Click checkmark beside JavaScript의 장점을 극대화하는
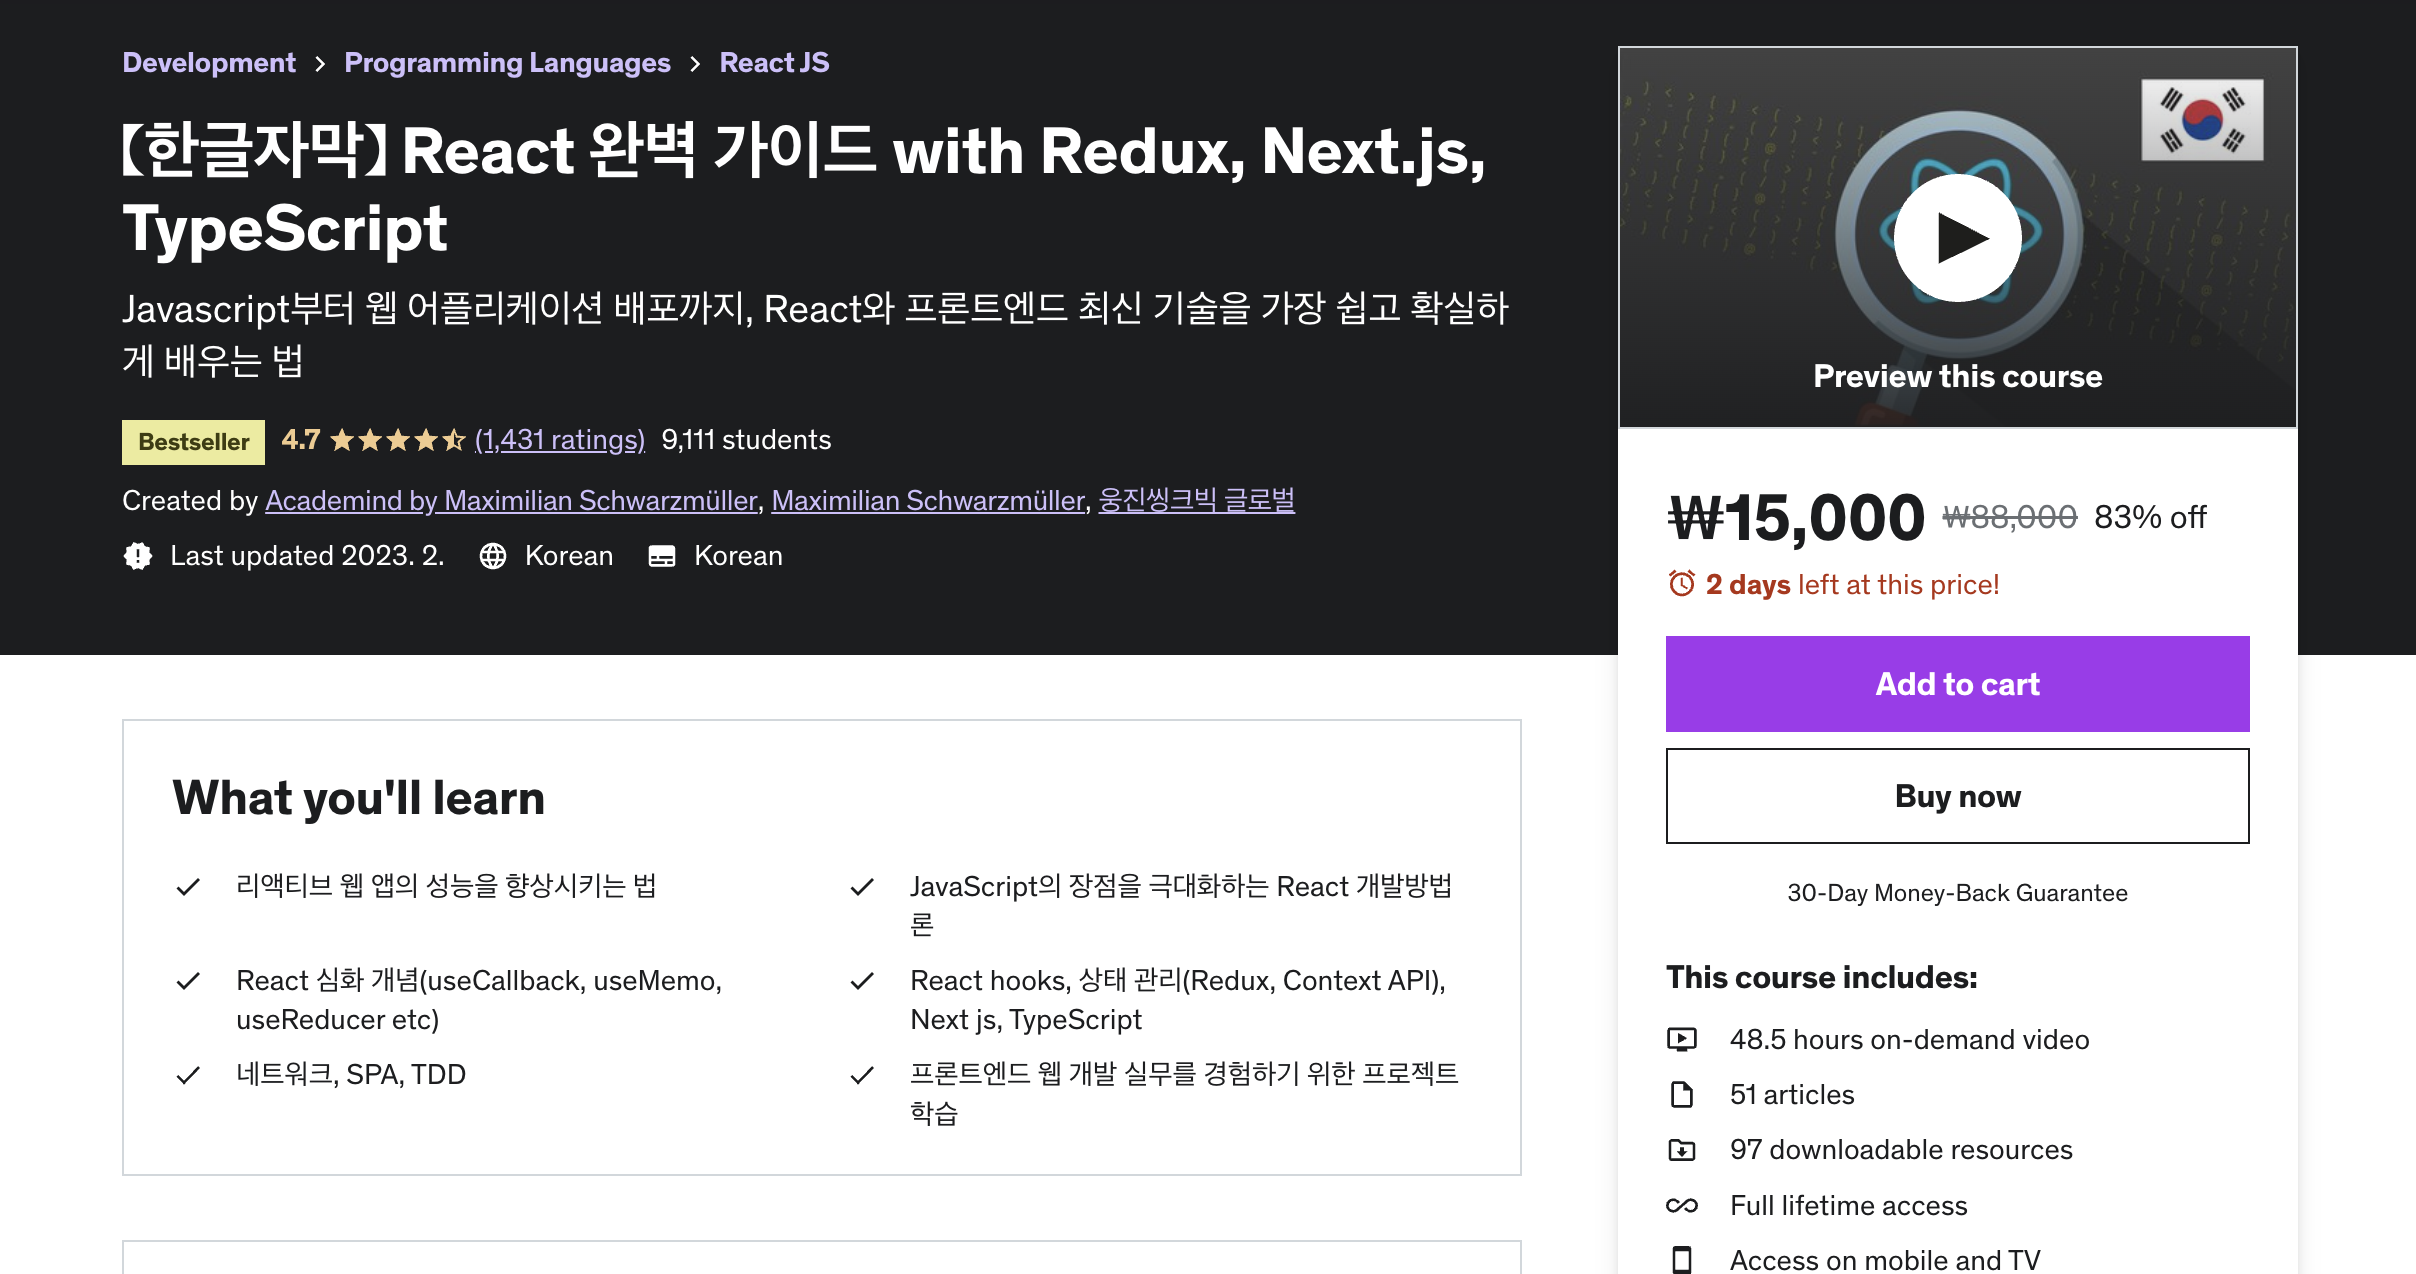The width and height of the screenshot is (2416, 1274). [862, 887]
